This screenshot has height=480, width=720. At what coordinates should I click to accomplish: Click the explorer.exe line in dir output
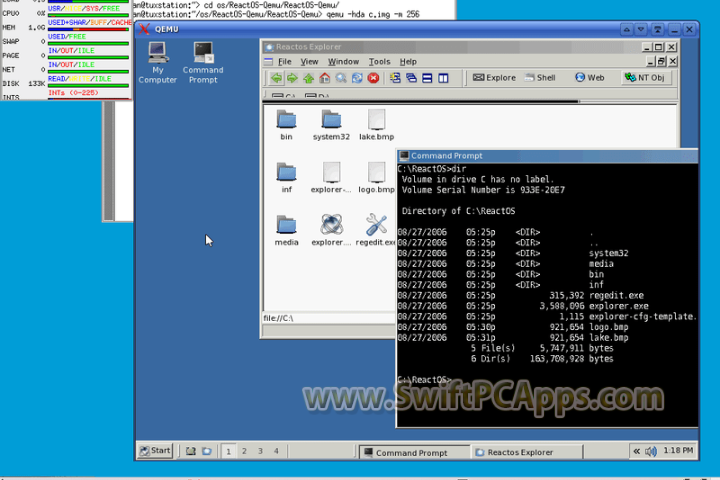[523, 306]
